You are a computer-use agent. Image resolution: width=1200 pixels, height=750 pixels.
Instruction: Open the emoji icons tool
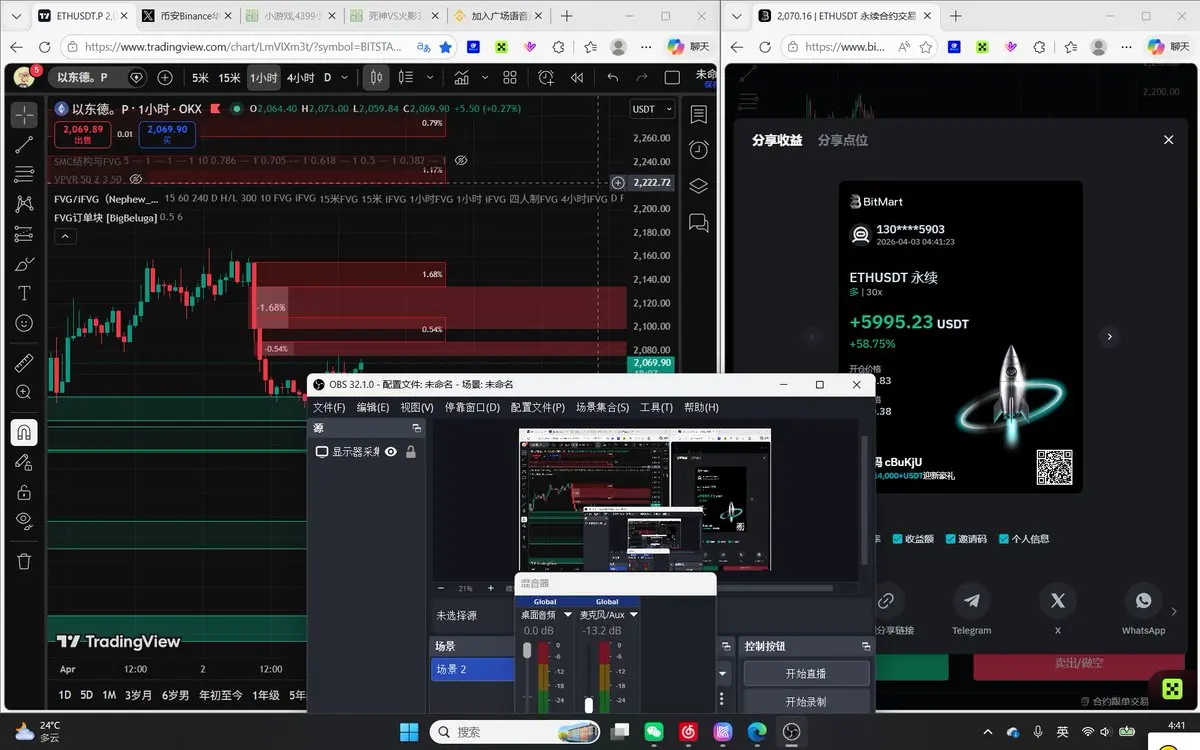(x=24, y=323)
